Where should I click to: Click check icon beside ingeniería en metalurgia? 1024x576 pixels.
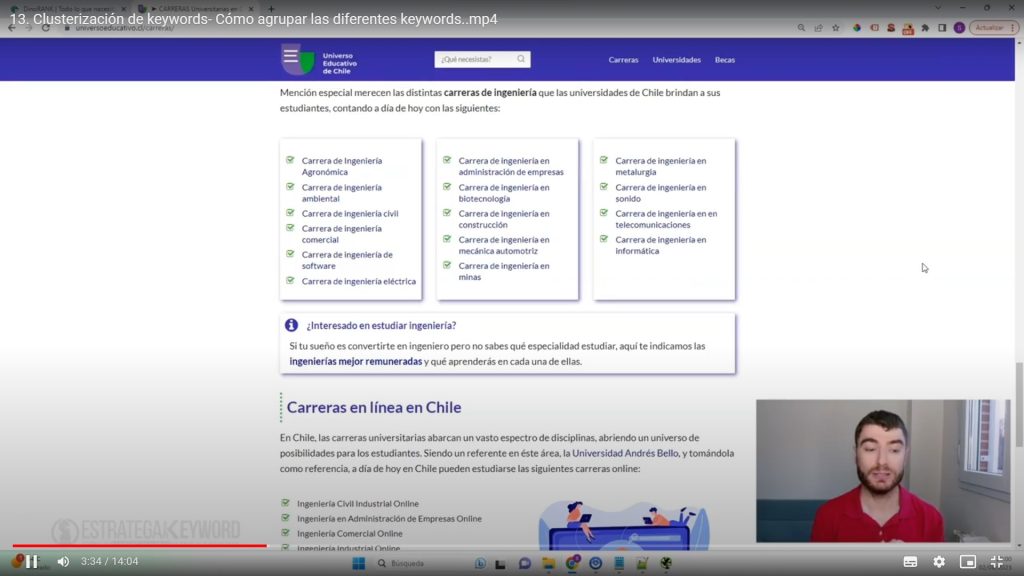click(603, 160)
